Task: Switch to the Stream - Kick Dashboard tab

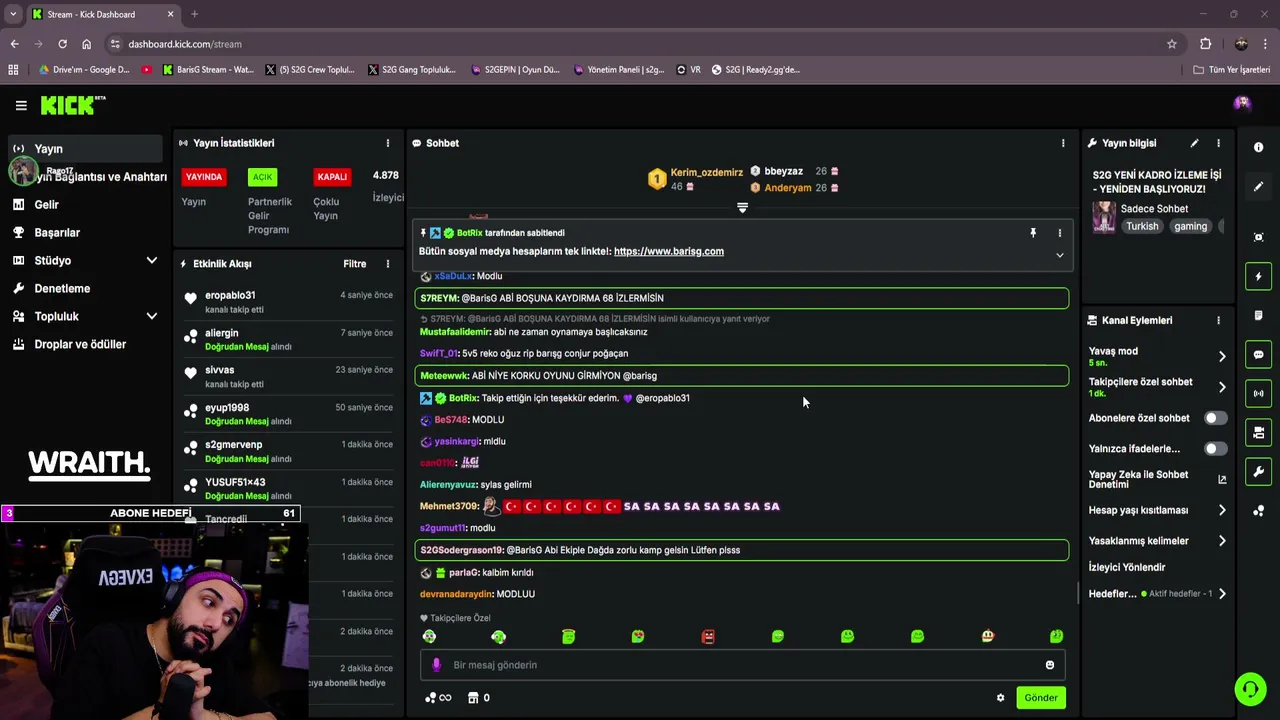Action: pos(102,14)
